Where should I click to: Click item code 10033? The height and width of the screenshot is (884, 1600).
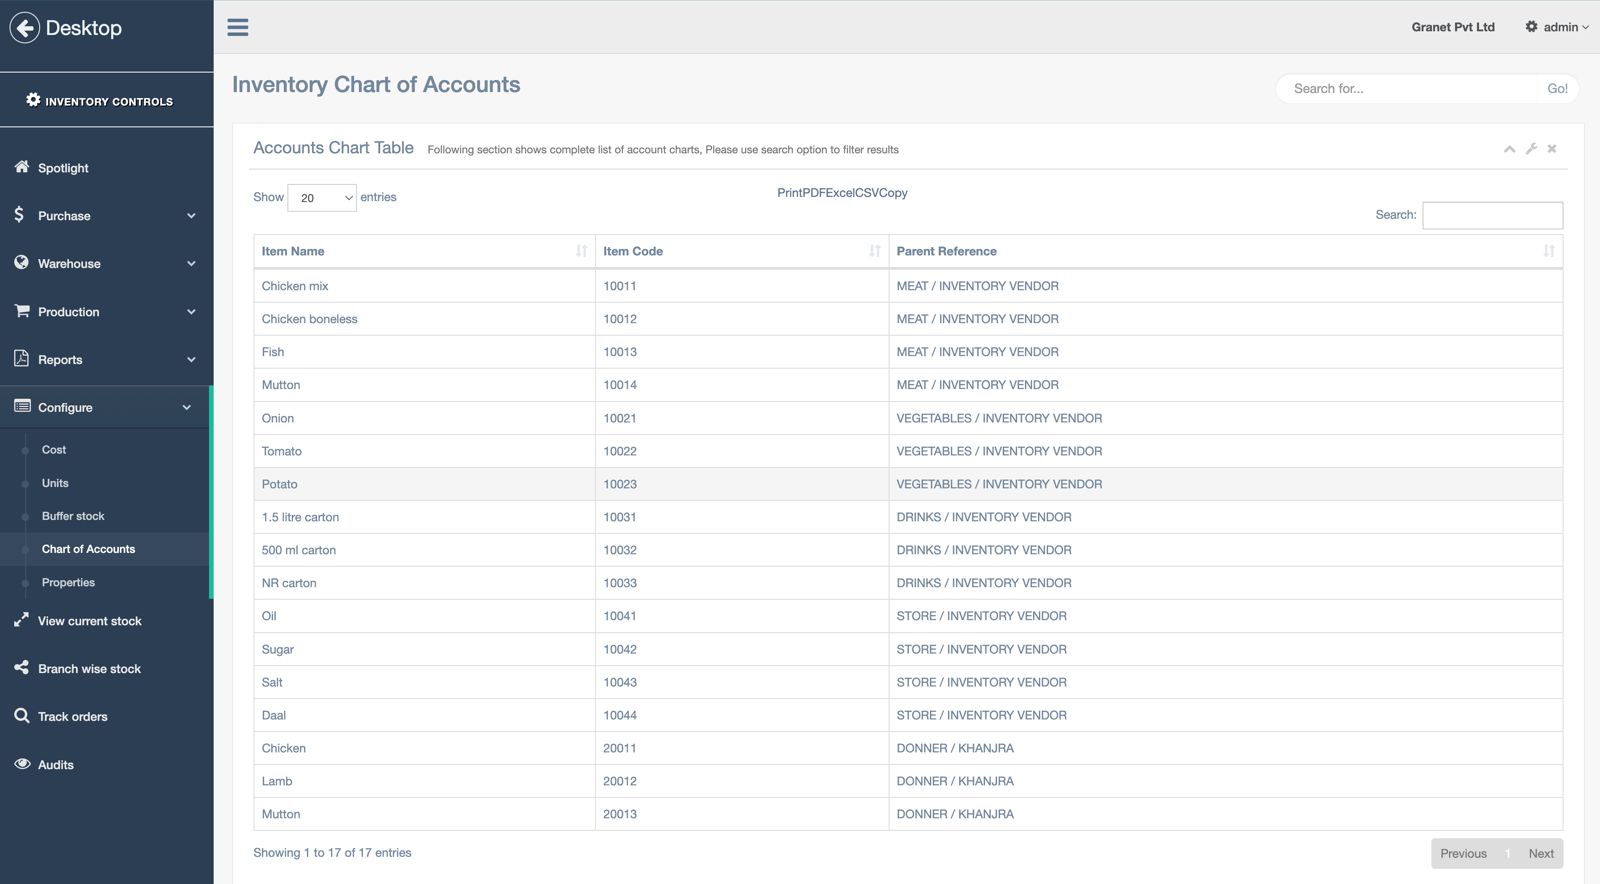click(620, 583)
